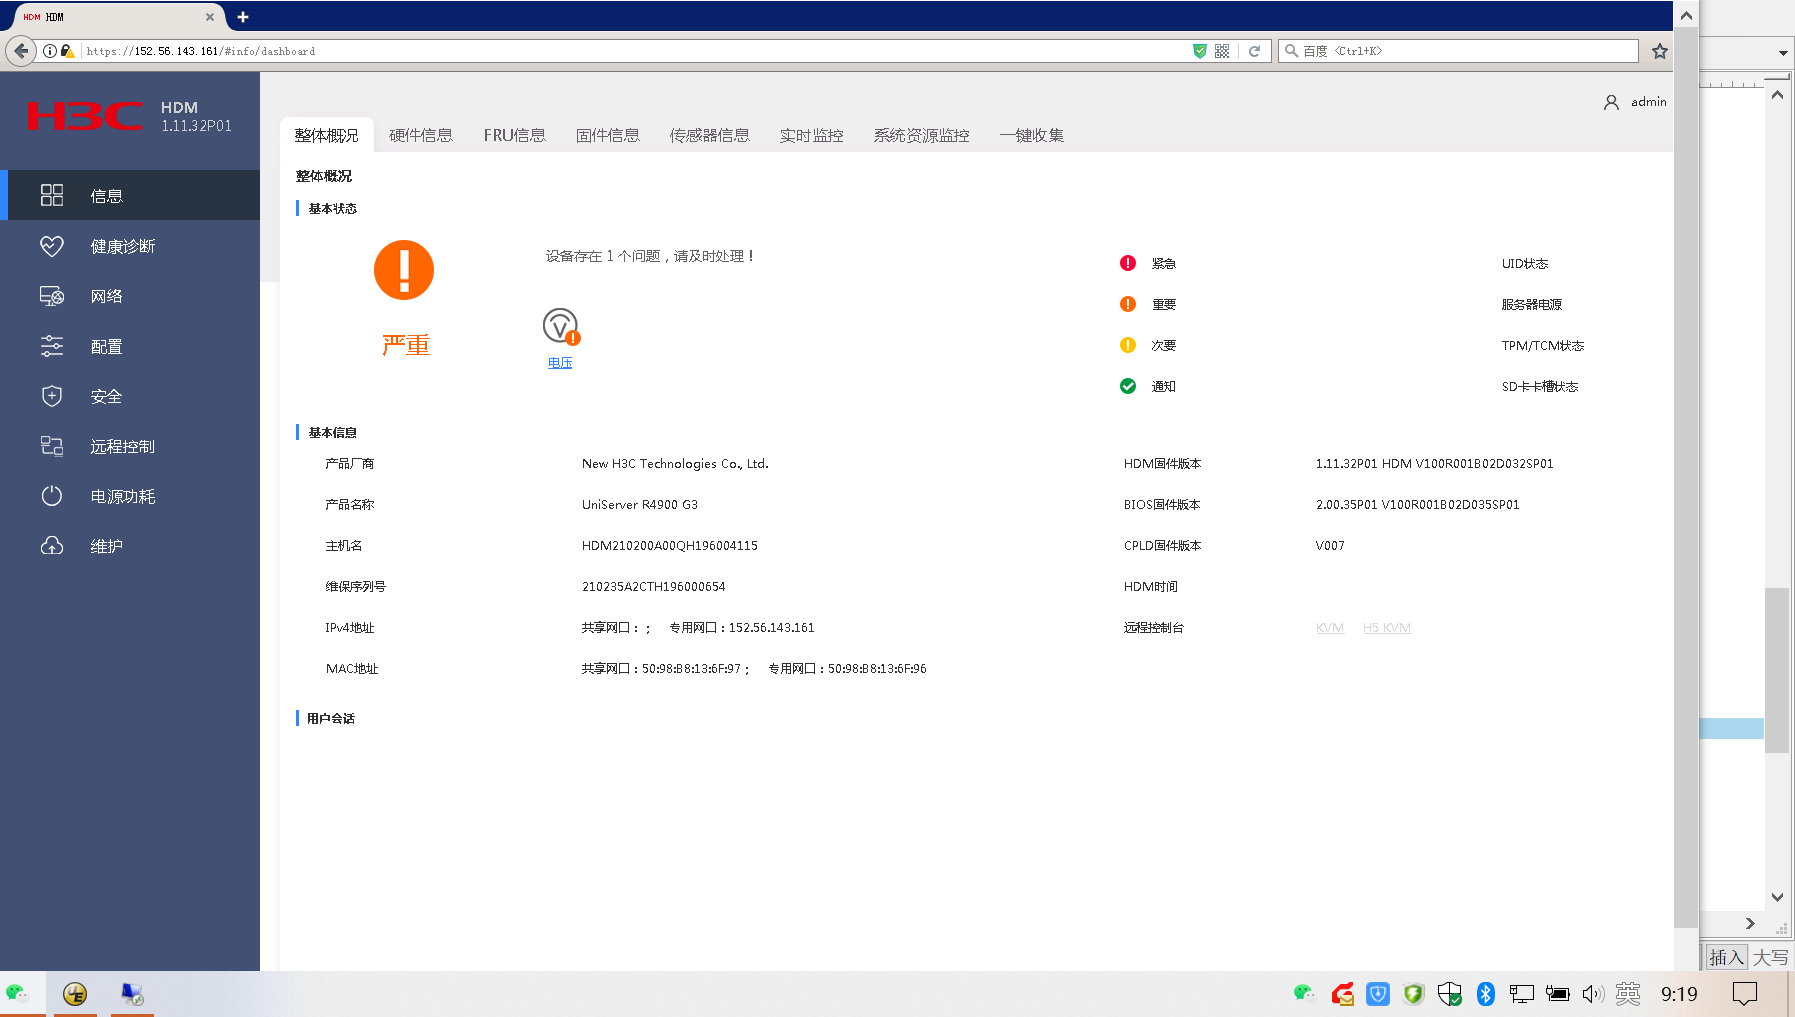Open the 远程控制 remote control icon

pos(52,446)
